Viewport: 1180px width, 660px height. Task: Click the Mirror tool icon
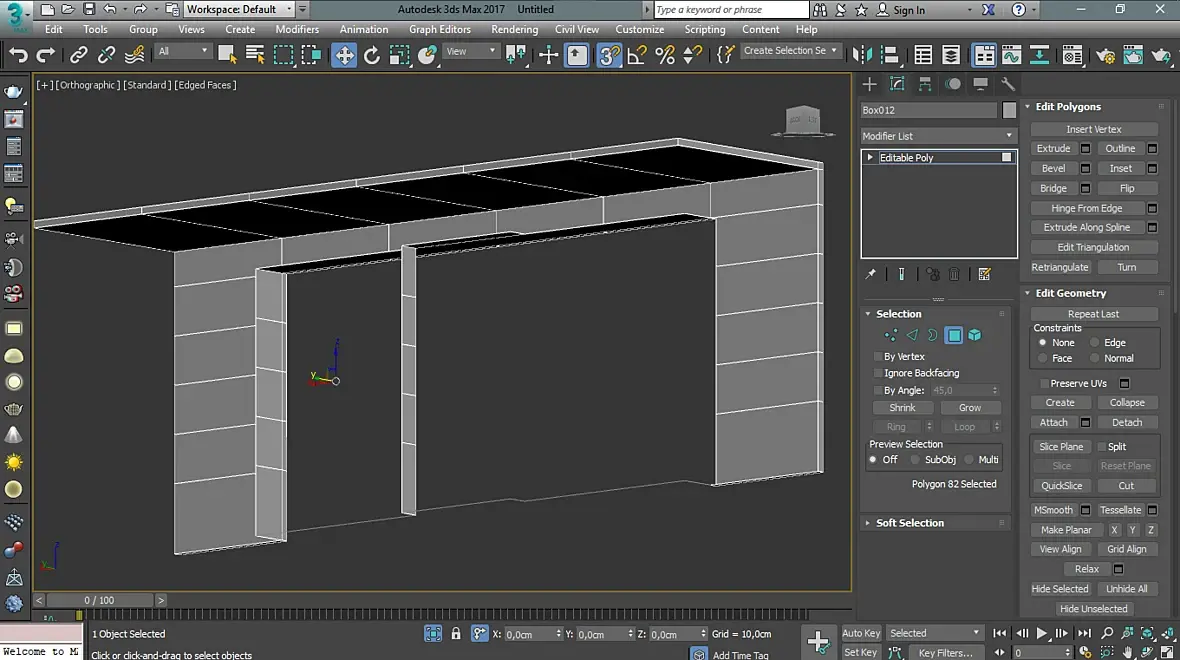coord(861,55)
